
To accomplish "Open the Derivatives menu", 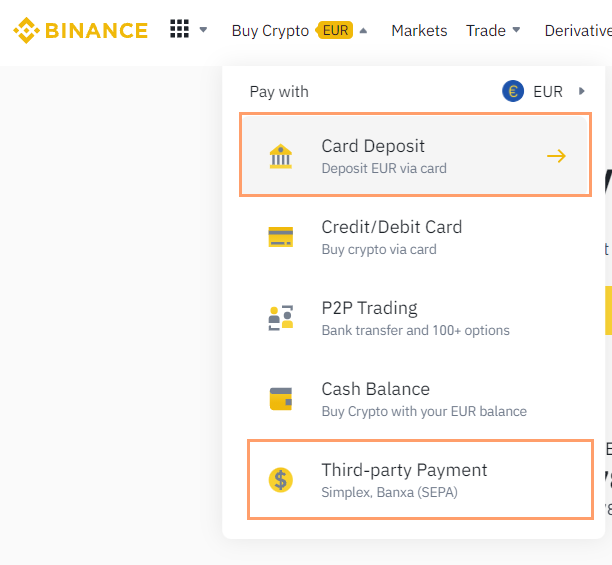I will click(x=578, y=30).
